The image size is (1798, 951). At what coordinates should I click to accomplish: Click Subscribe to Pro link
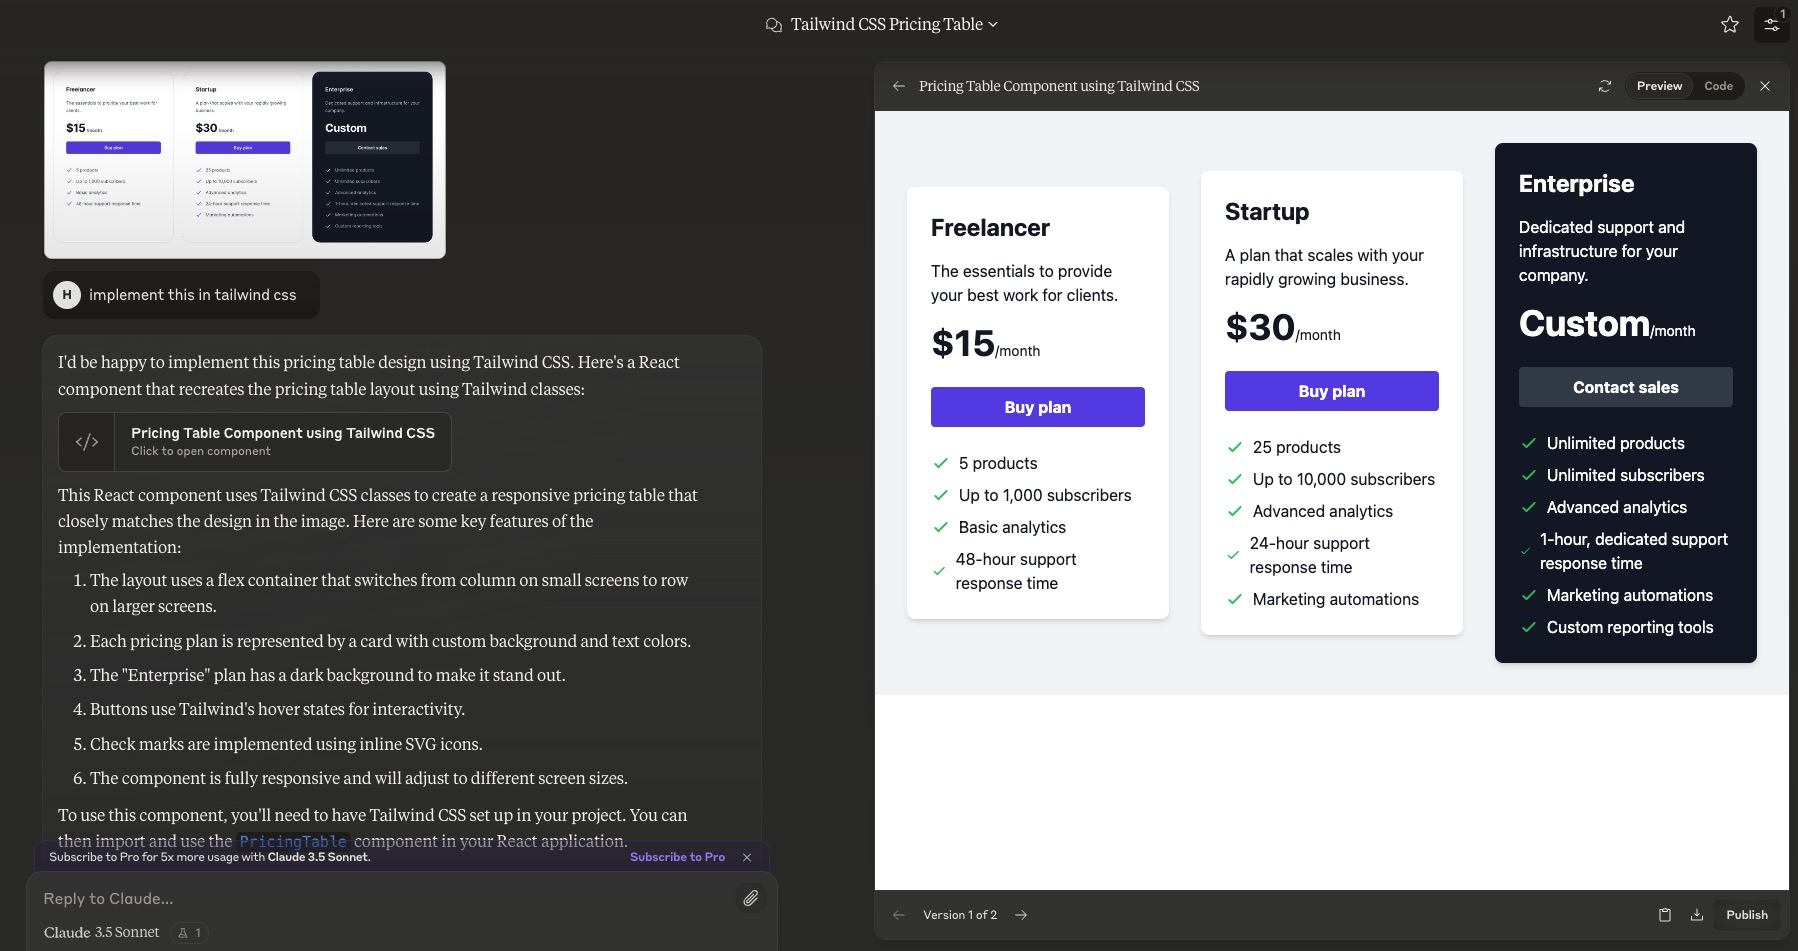[x=677, y=857]
